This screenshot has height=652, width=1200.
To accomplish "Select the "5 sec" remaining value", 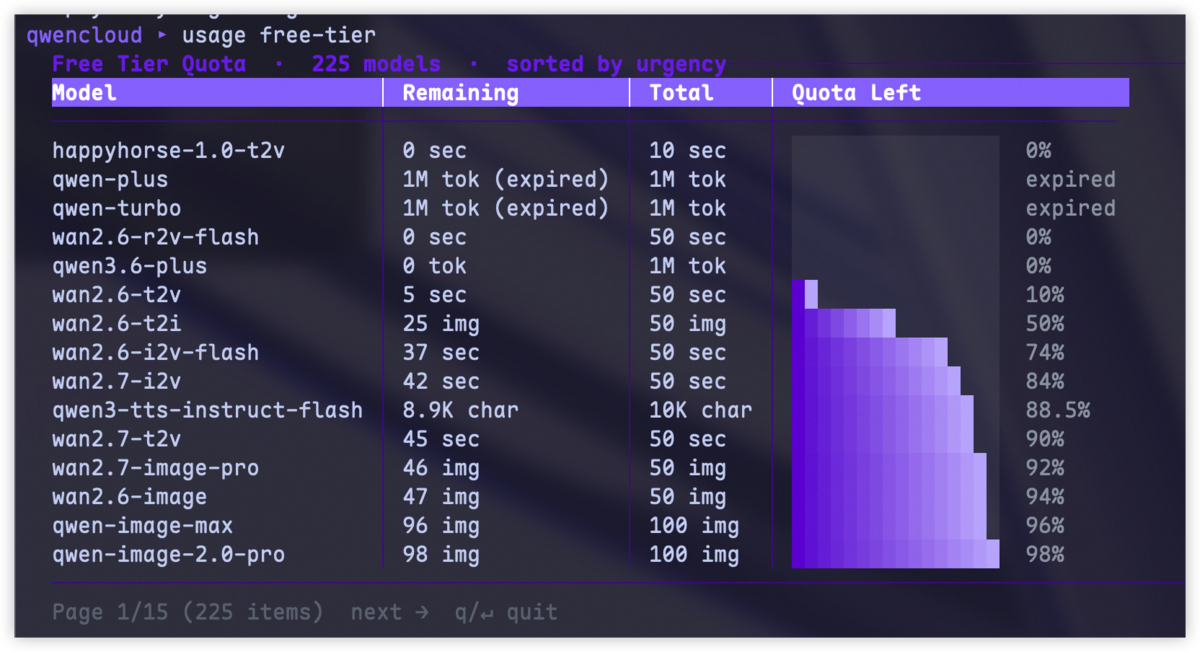I will [x=435, y=296].
